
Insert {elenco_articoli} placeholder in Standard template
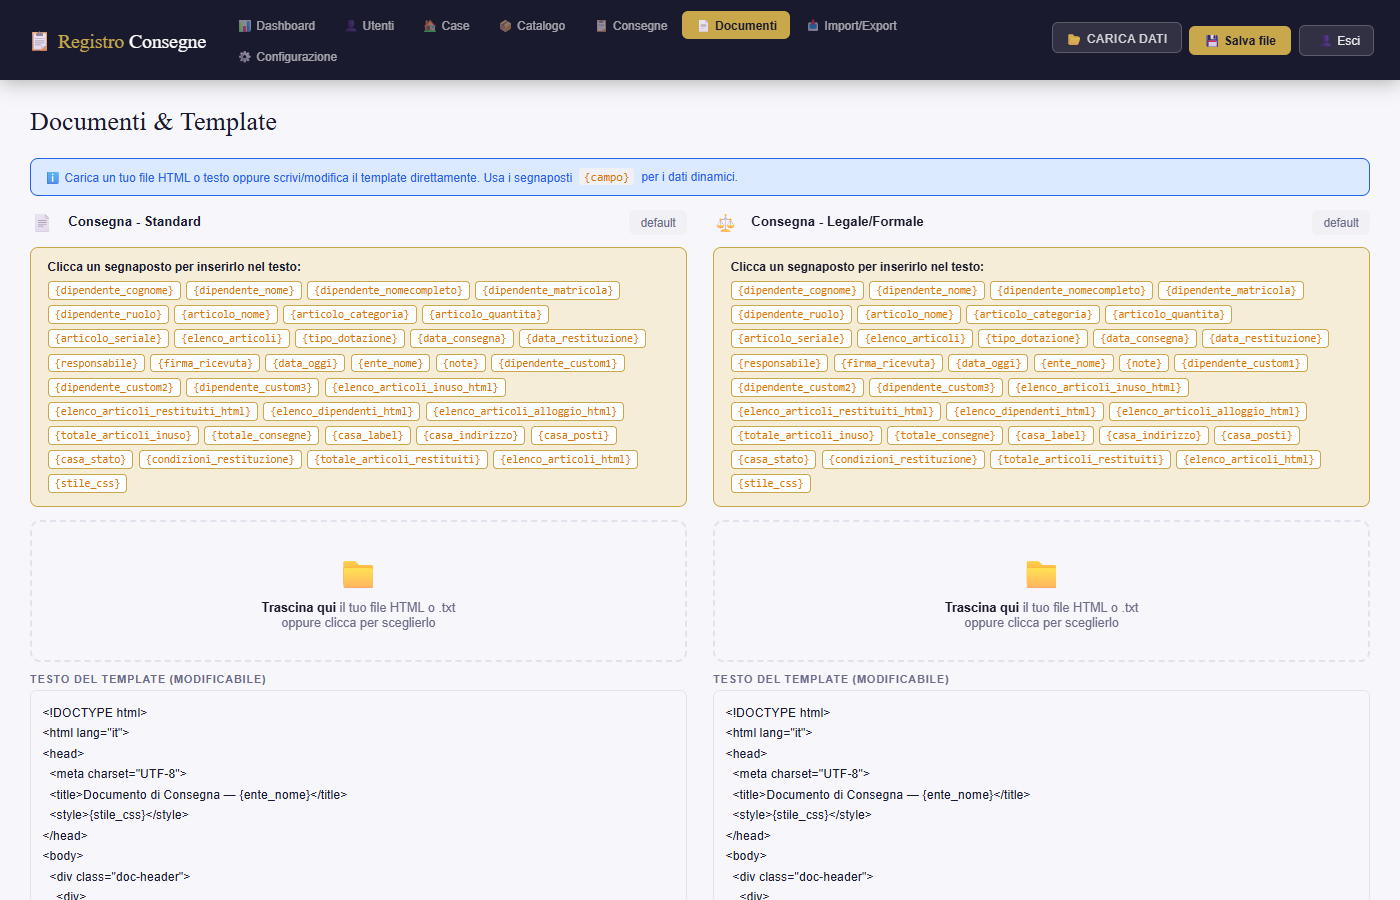(x=232, y=339)
